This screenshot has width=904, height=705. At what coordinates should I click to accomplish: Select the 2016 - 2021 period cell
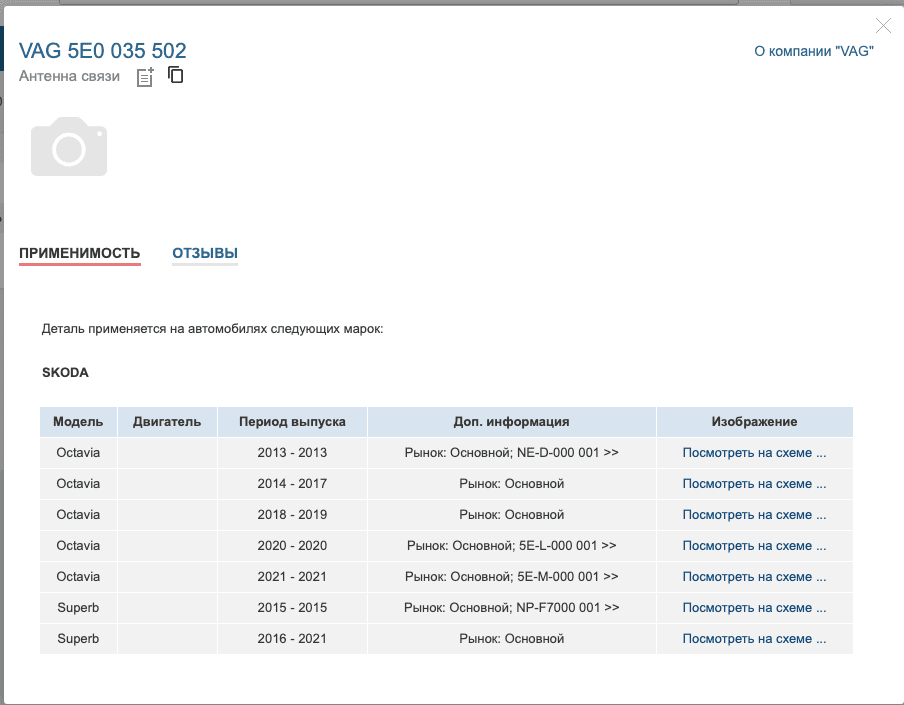click(292, 639)
